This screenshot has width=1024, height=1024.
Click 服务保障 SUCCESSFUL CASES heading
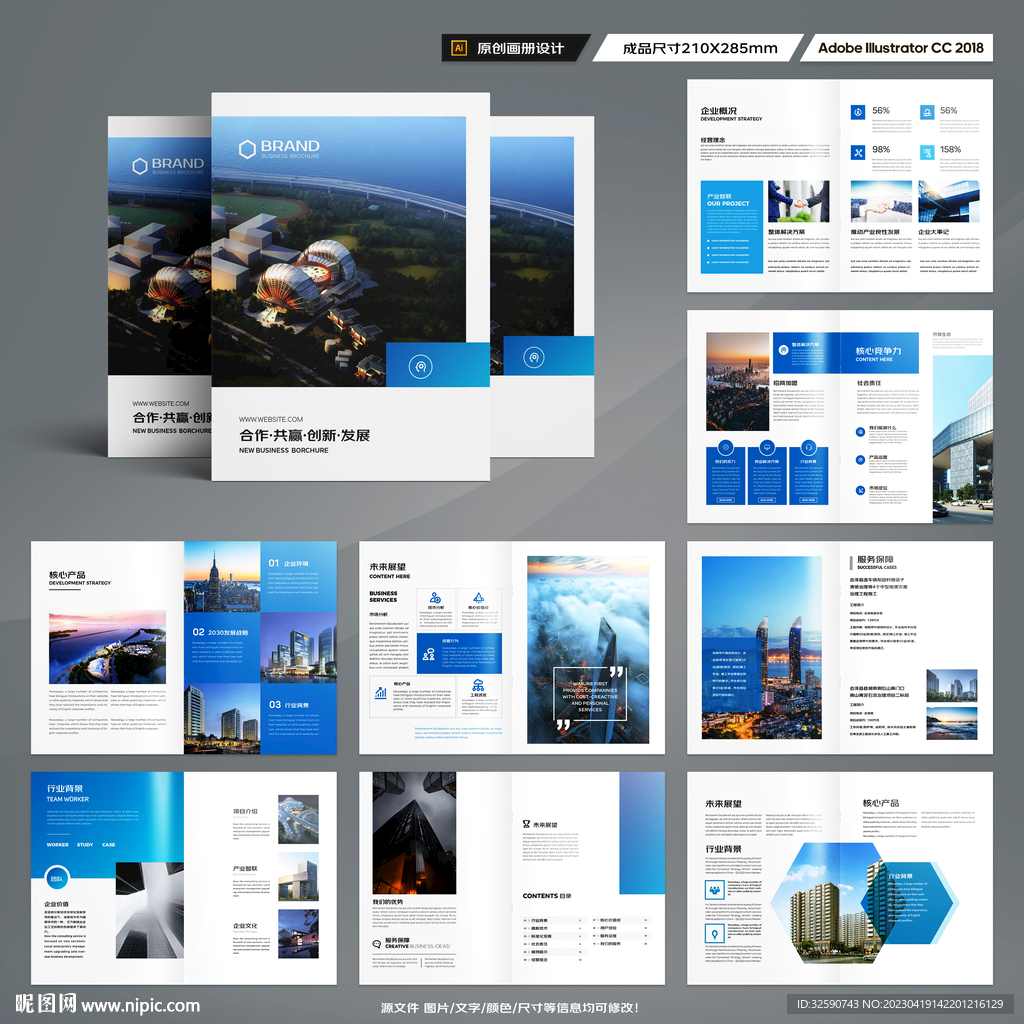click(x=876, y=562)
